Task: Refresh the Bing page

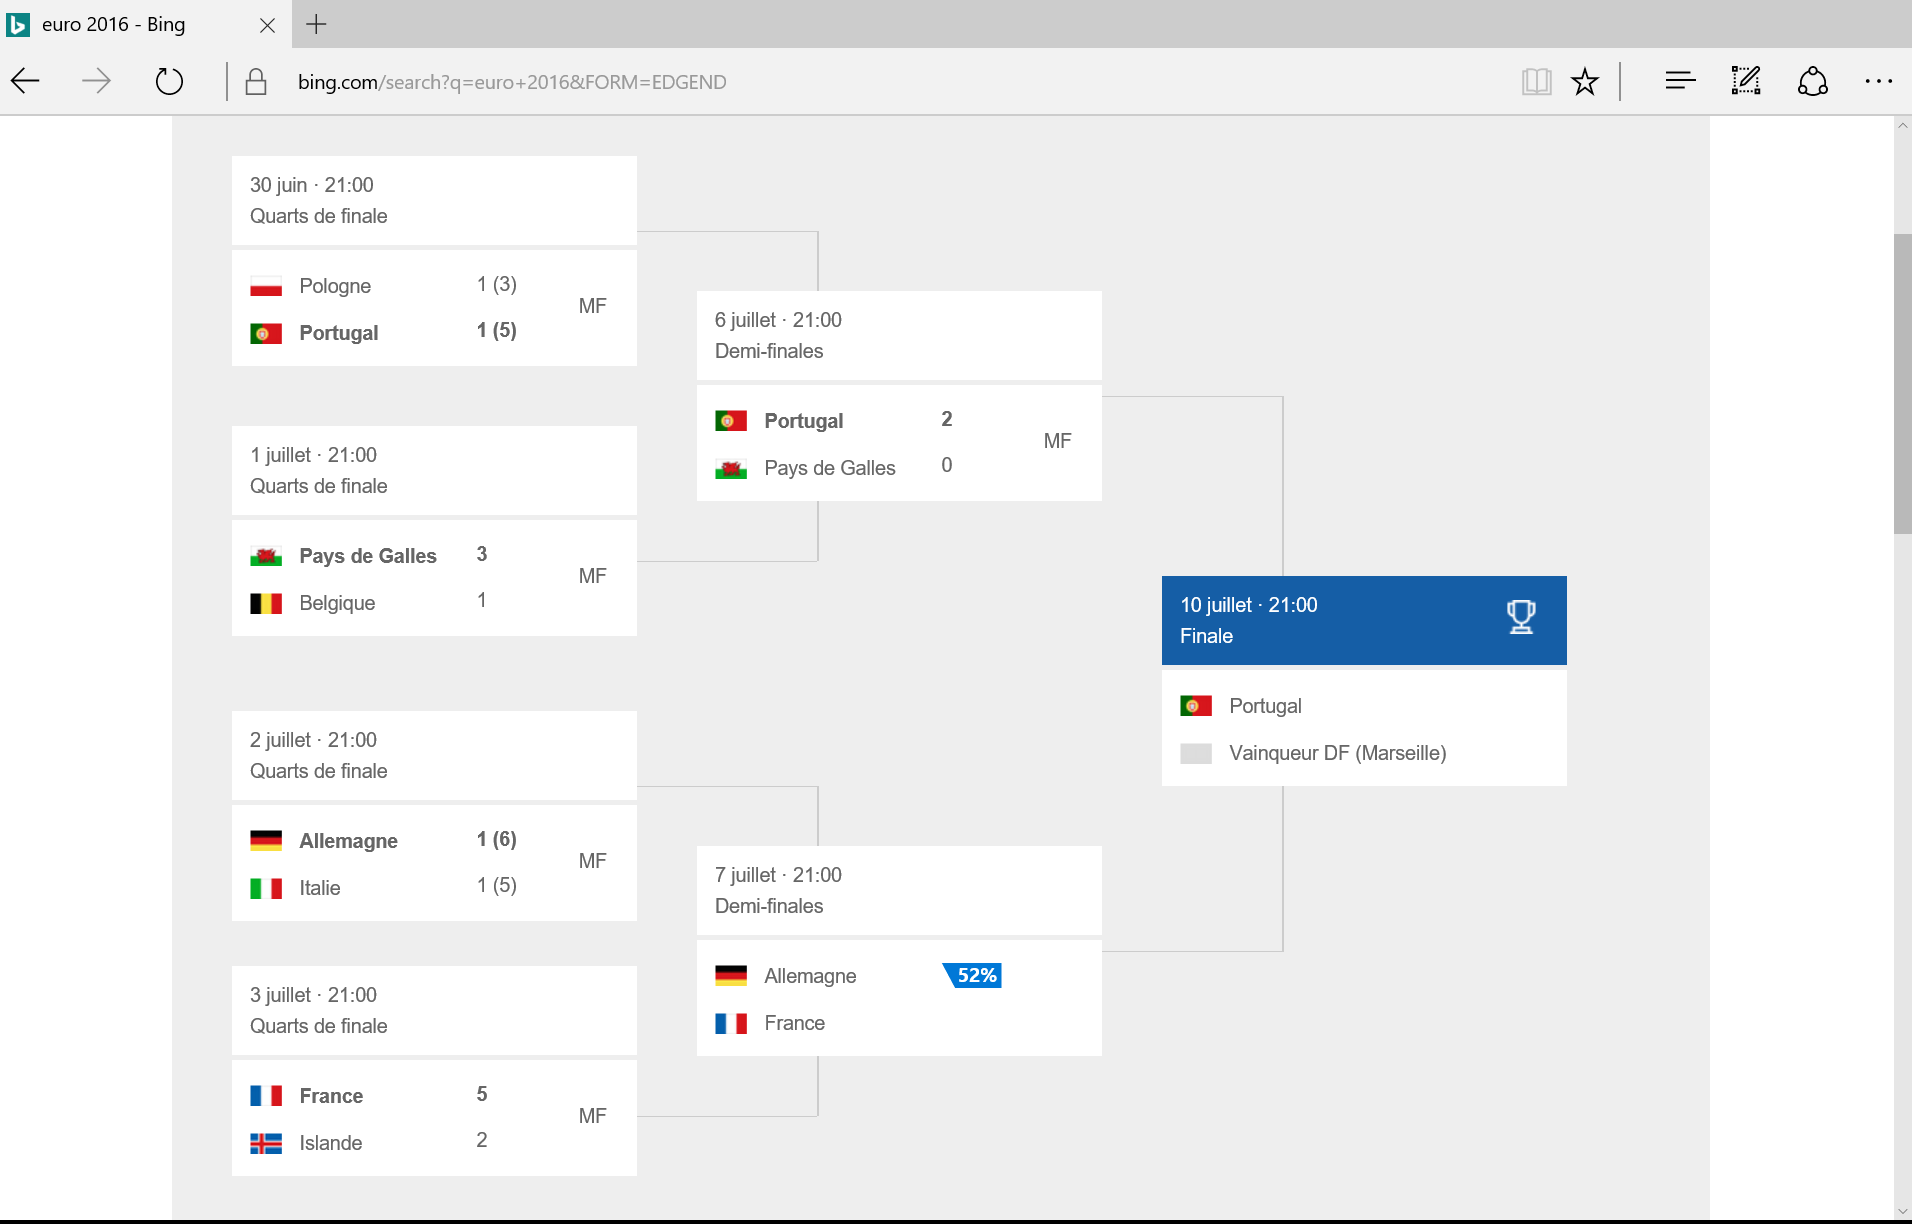Action: click(169, 81)
